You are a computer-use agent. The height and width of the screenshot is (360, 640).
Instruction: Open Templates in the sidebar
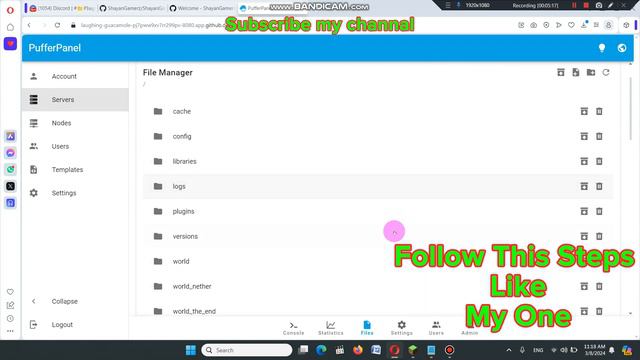point(75,169)
